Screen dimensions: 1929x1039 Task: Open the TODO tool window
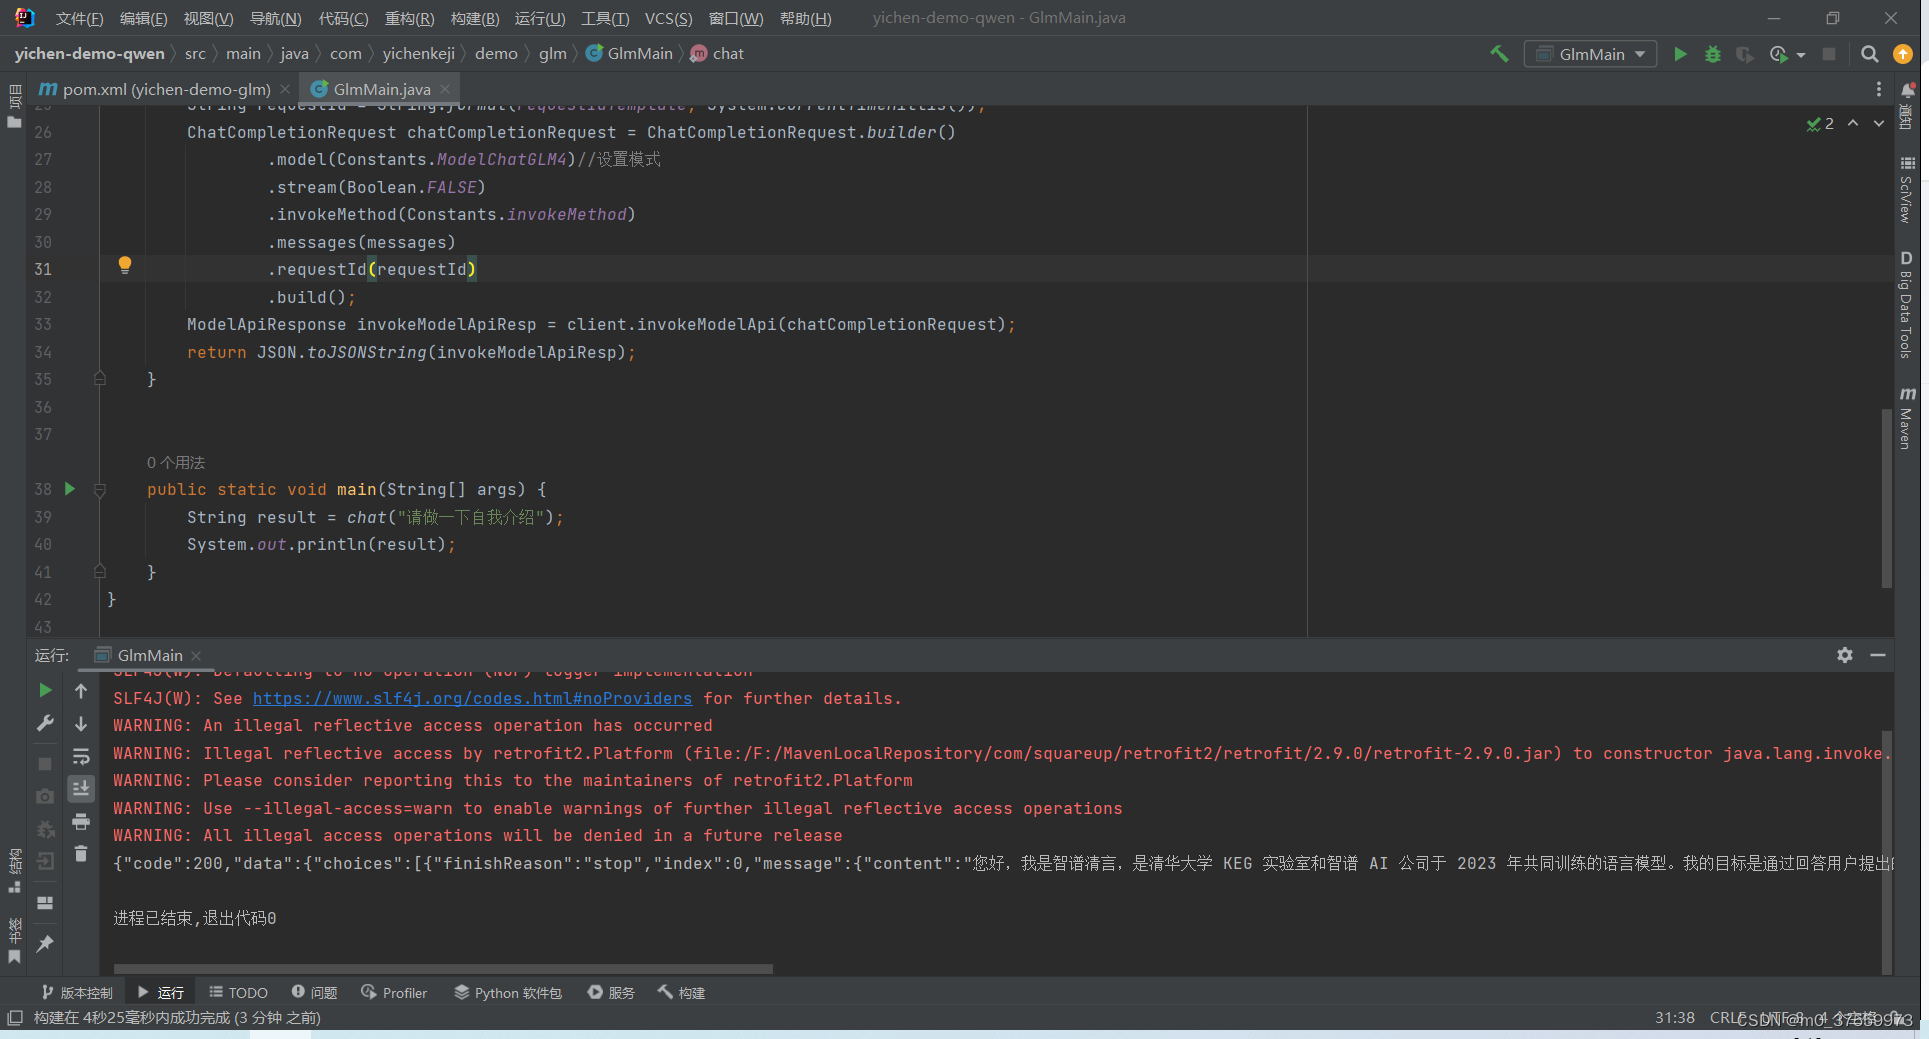click(238, 992)
